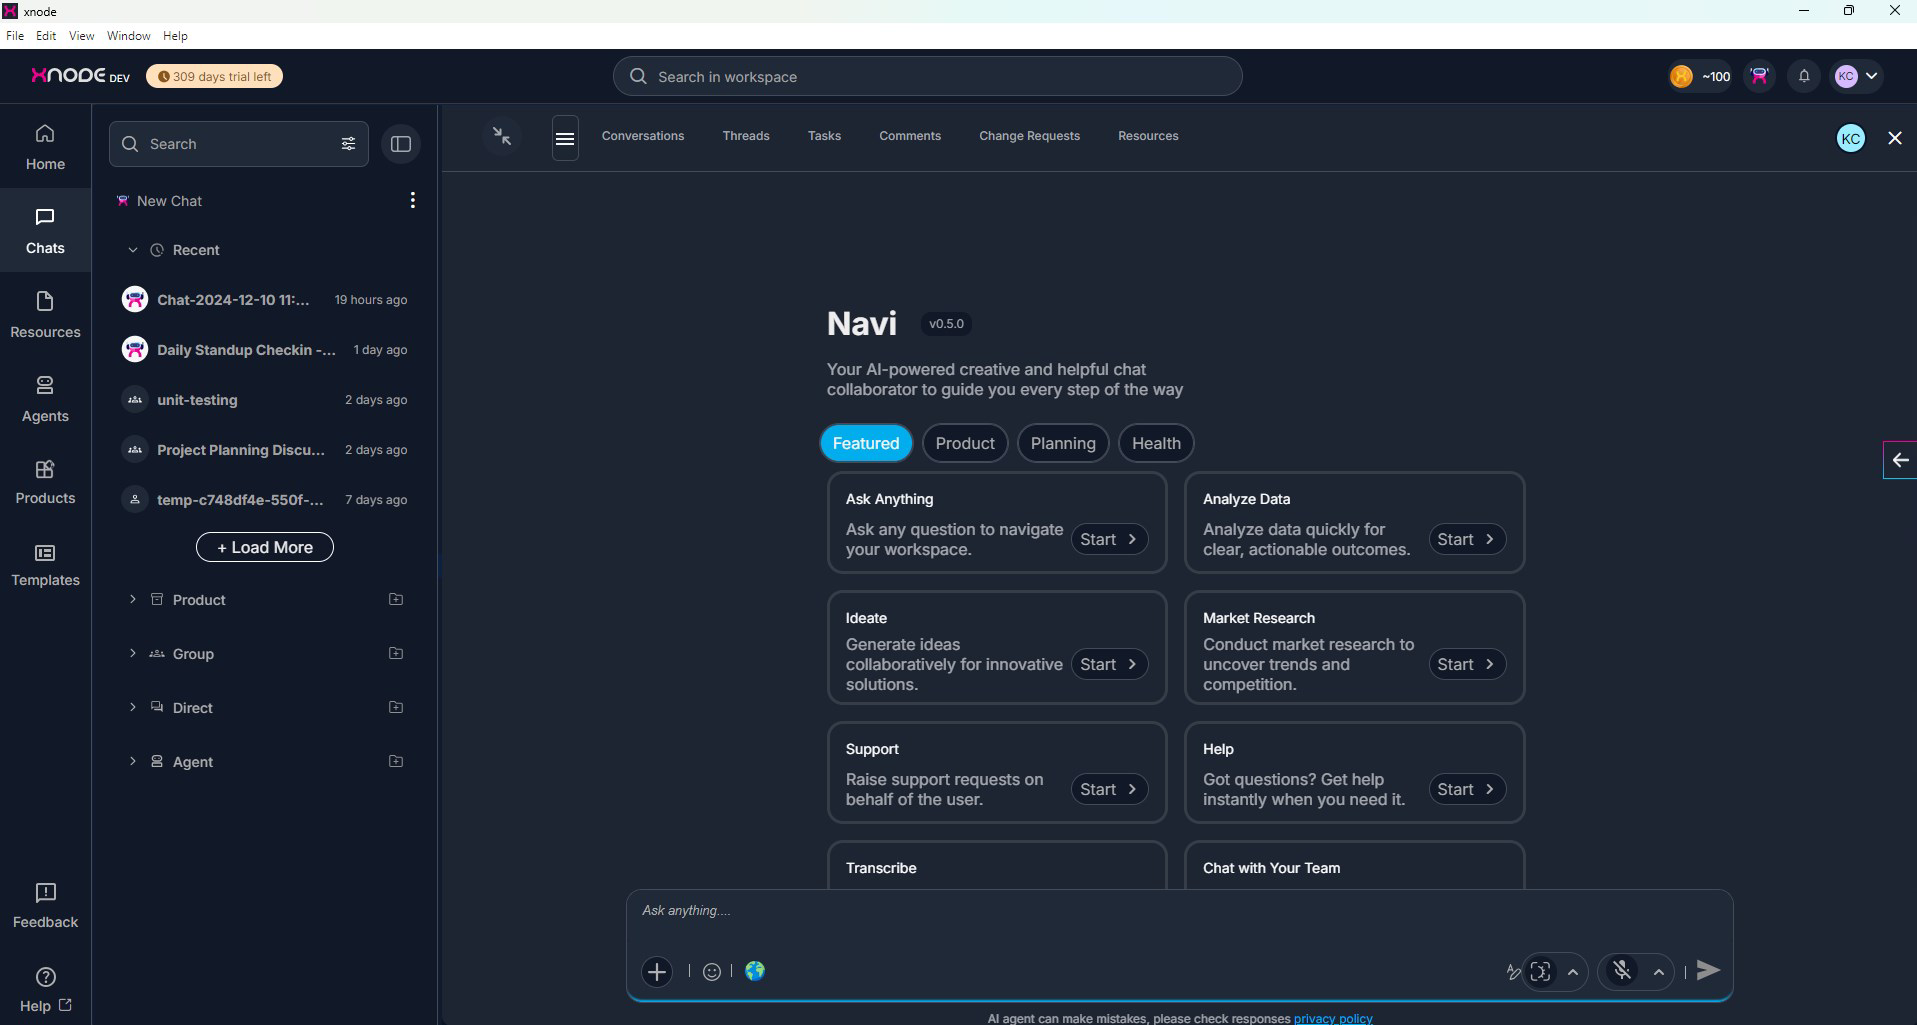Start the Analyze Data prompt
This screenshot has height=1025, width=1917.
pyautogui.click(x=1466, y=539)
